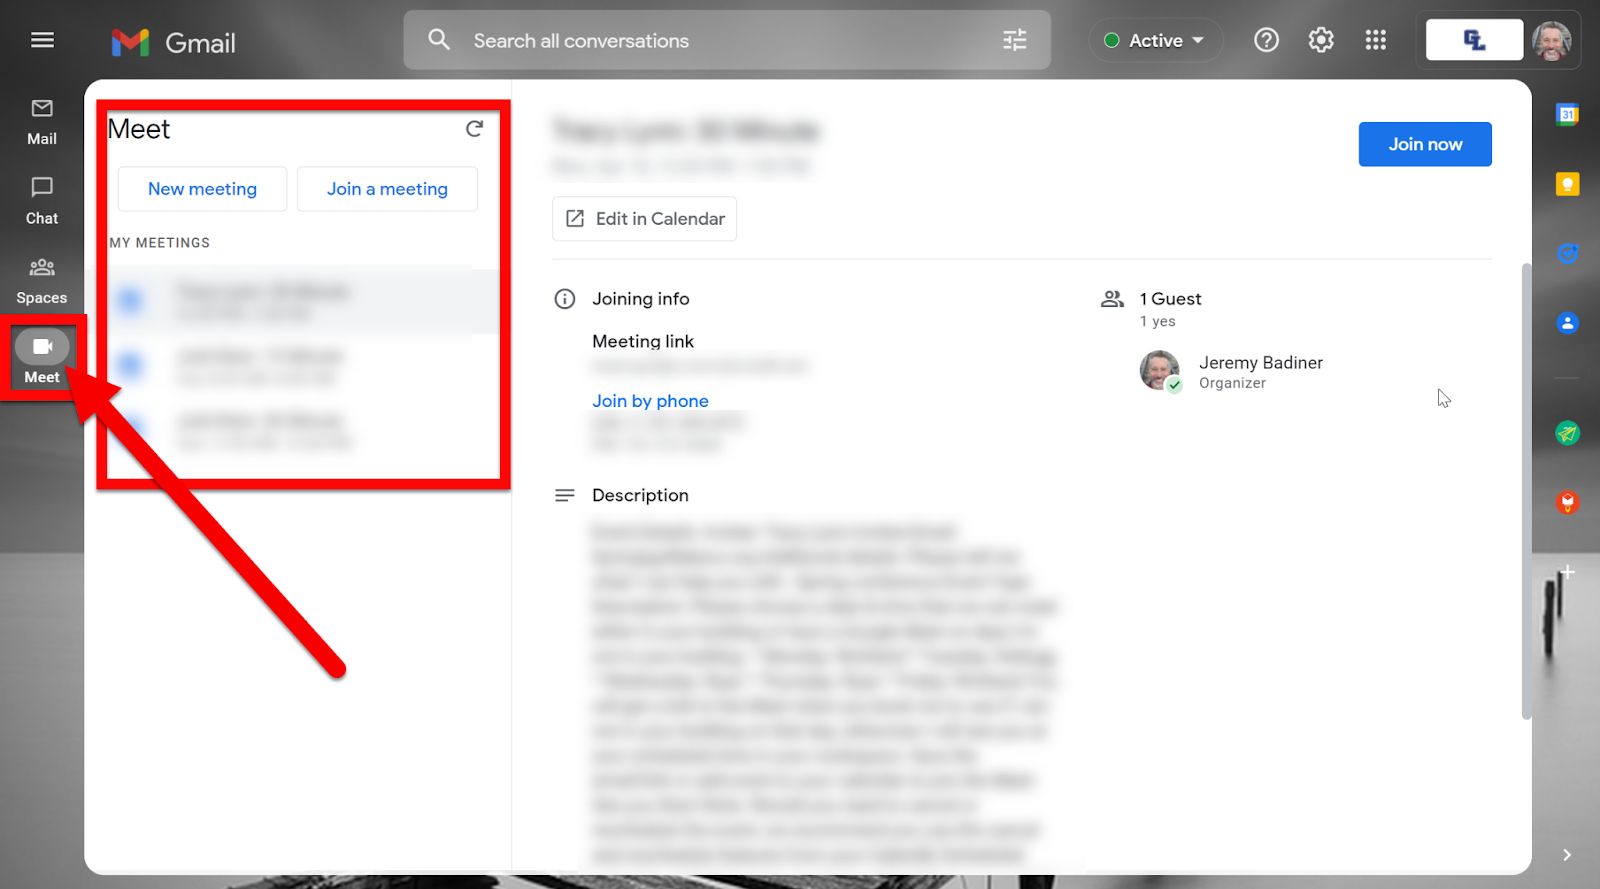Click Jeremy Badiner's avatar in the guest list

point(1160,371)
